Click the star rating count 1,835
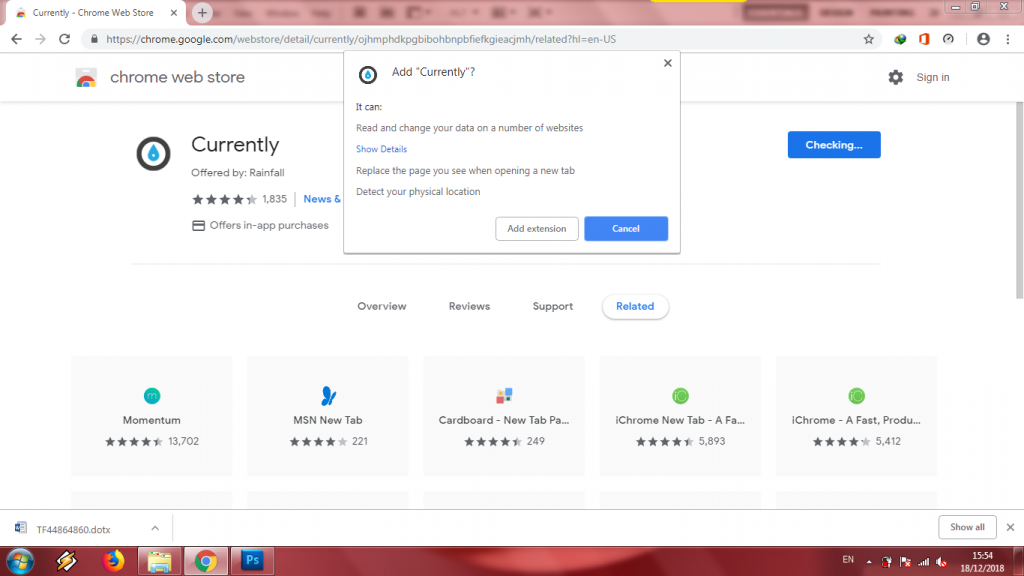This screenshot has width=1024, height=576. coord(274,199)
